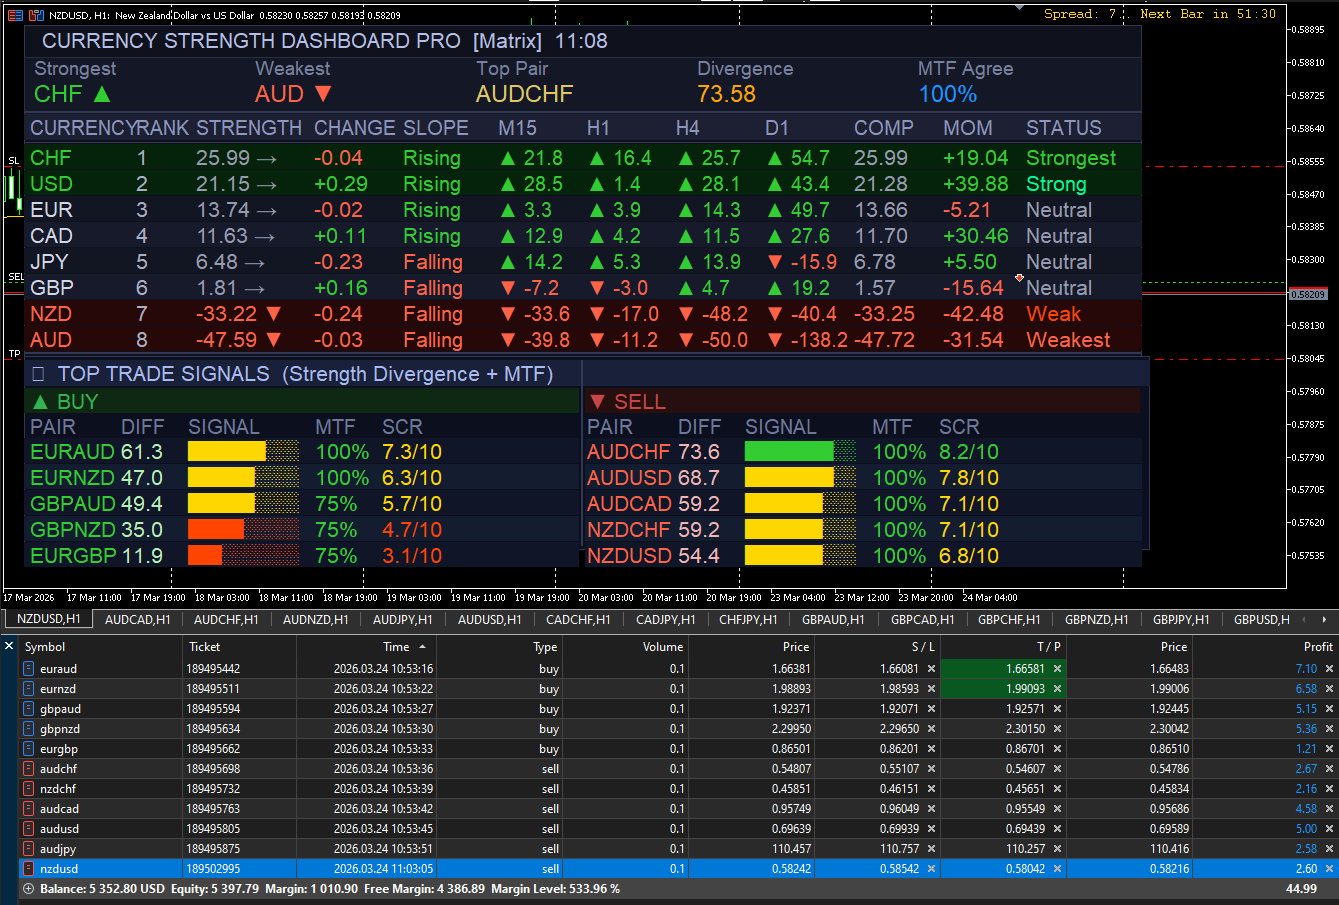
Task: Click the audchf sell position icon
Action: [29, 769]
